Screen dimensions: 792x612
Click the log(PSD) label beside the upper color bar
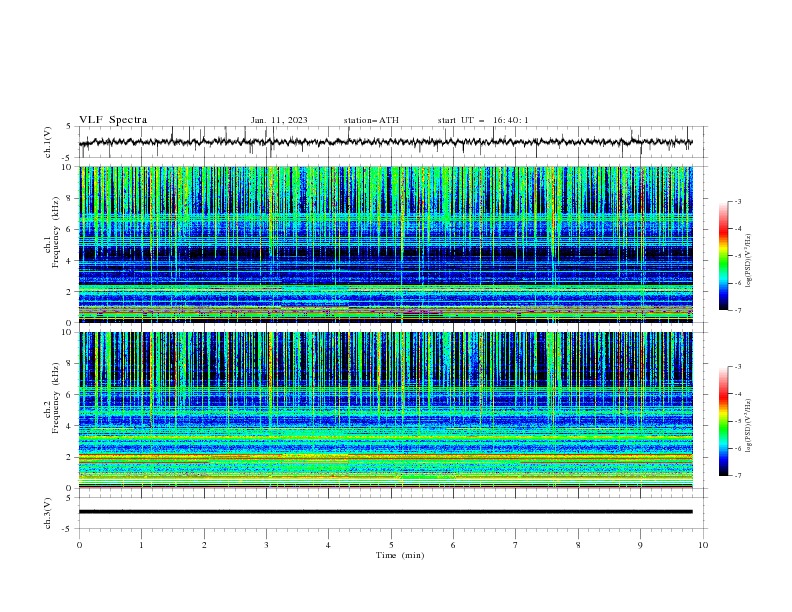coord(749,261)
